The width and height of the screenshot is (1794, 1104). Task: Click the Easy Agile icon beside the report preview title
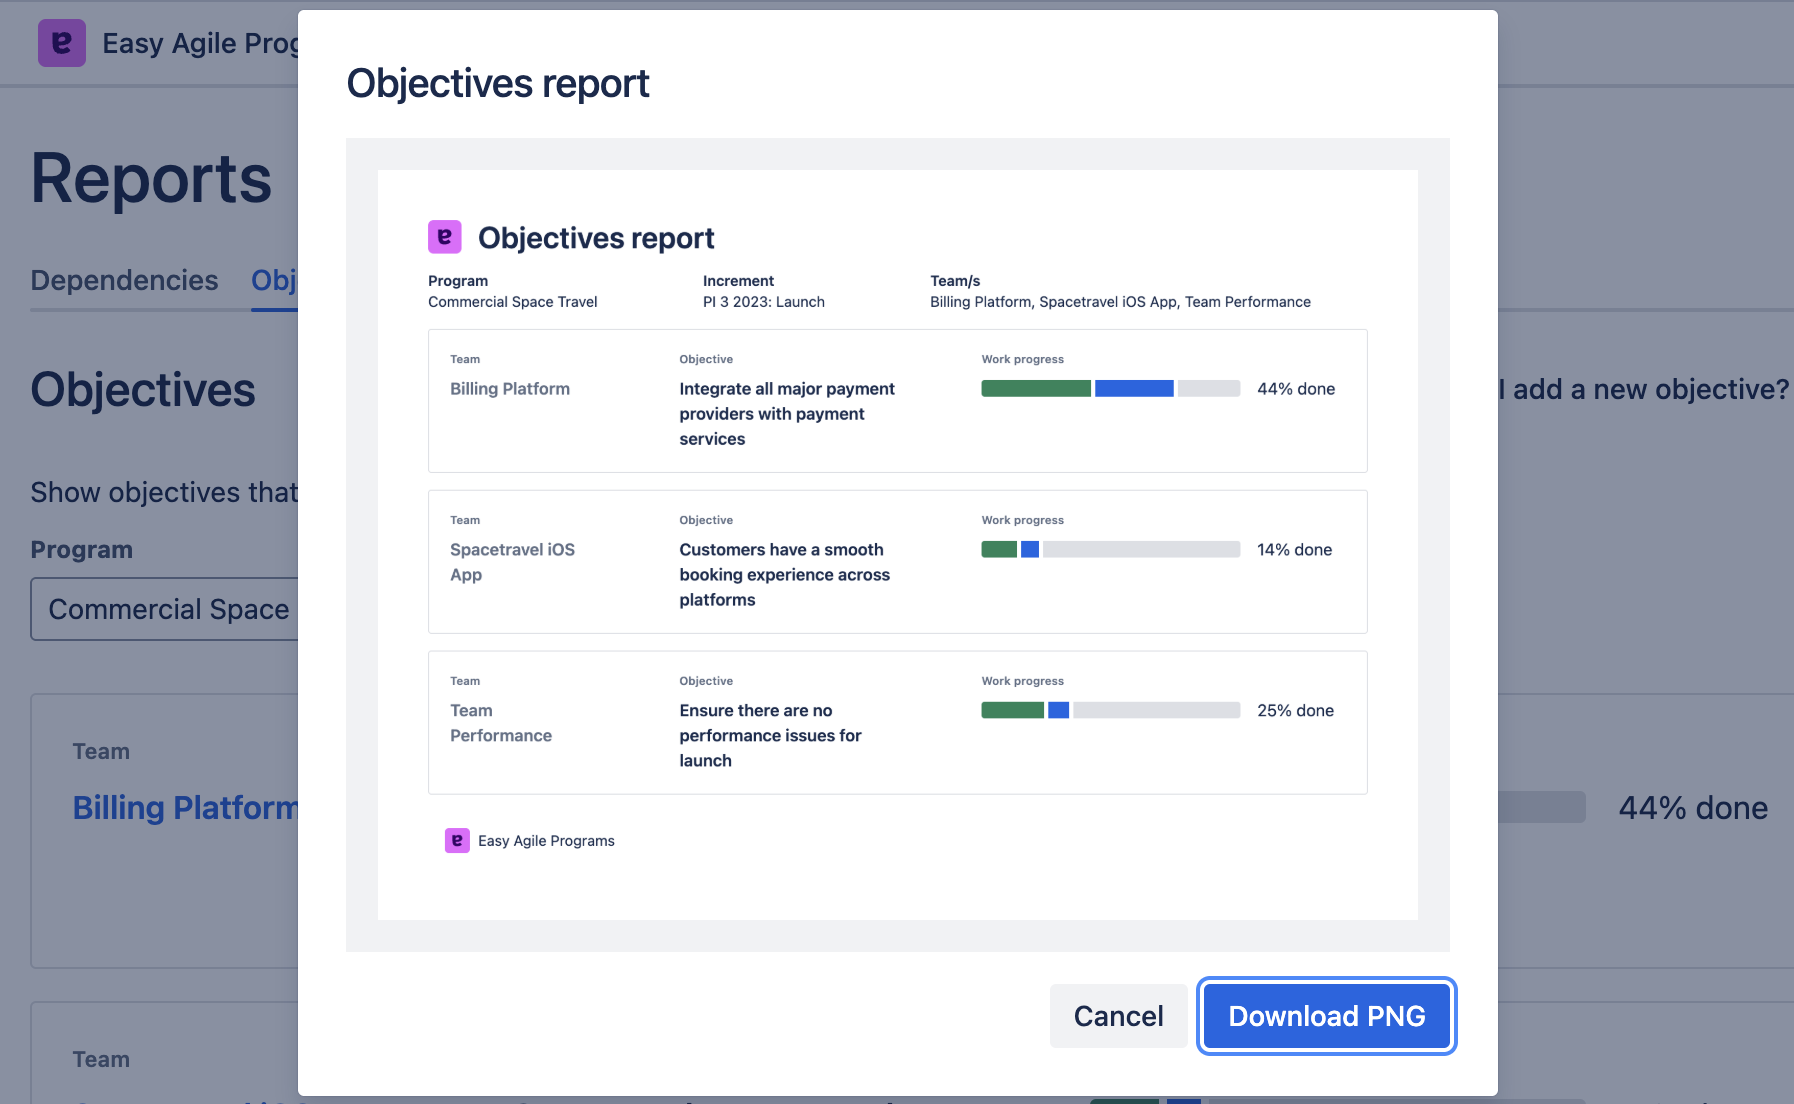445,237
